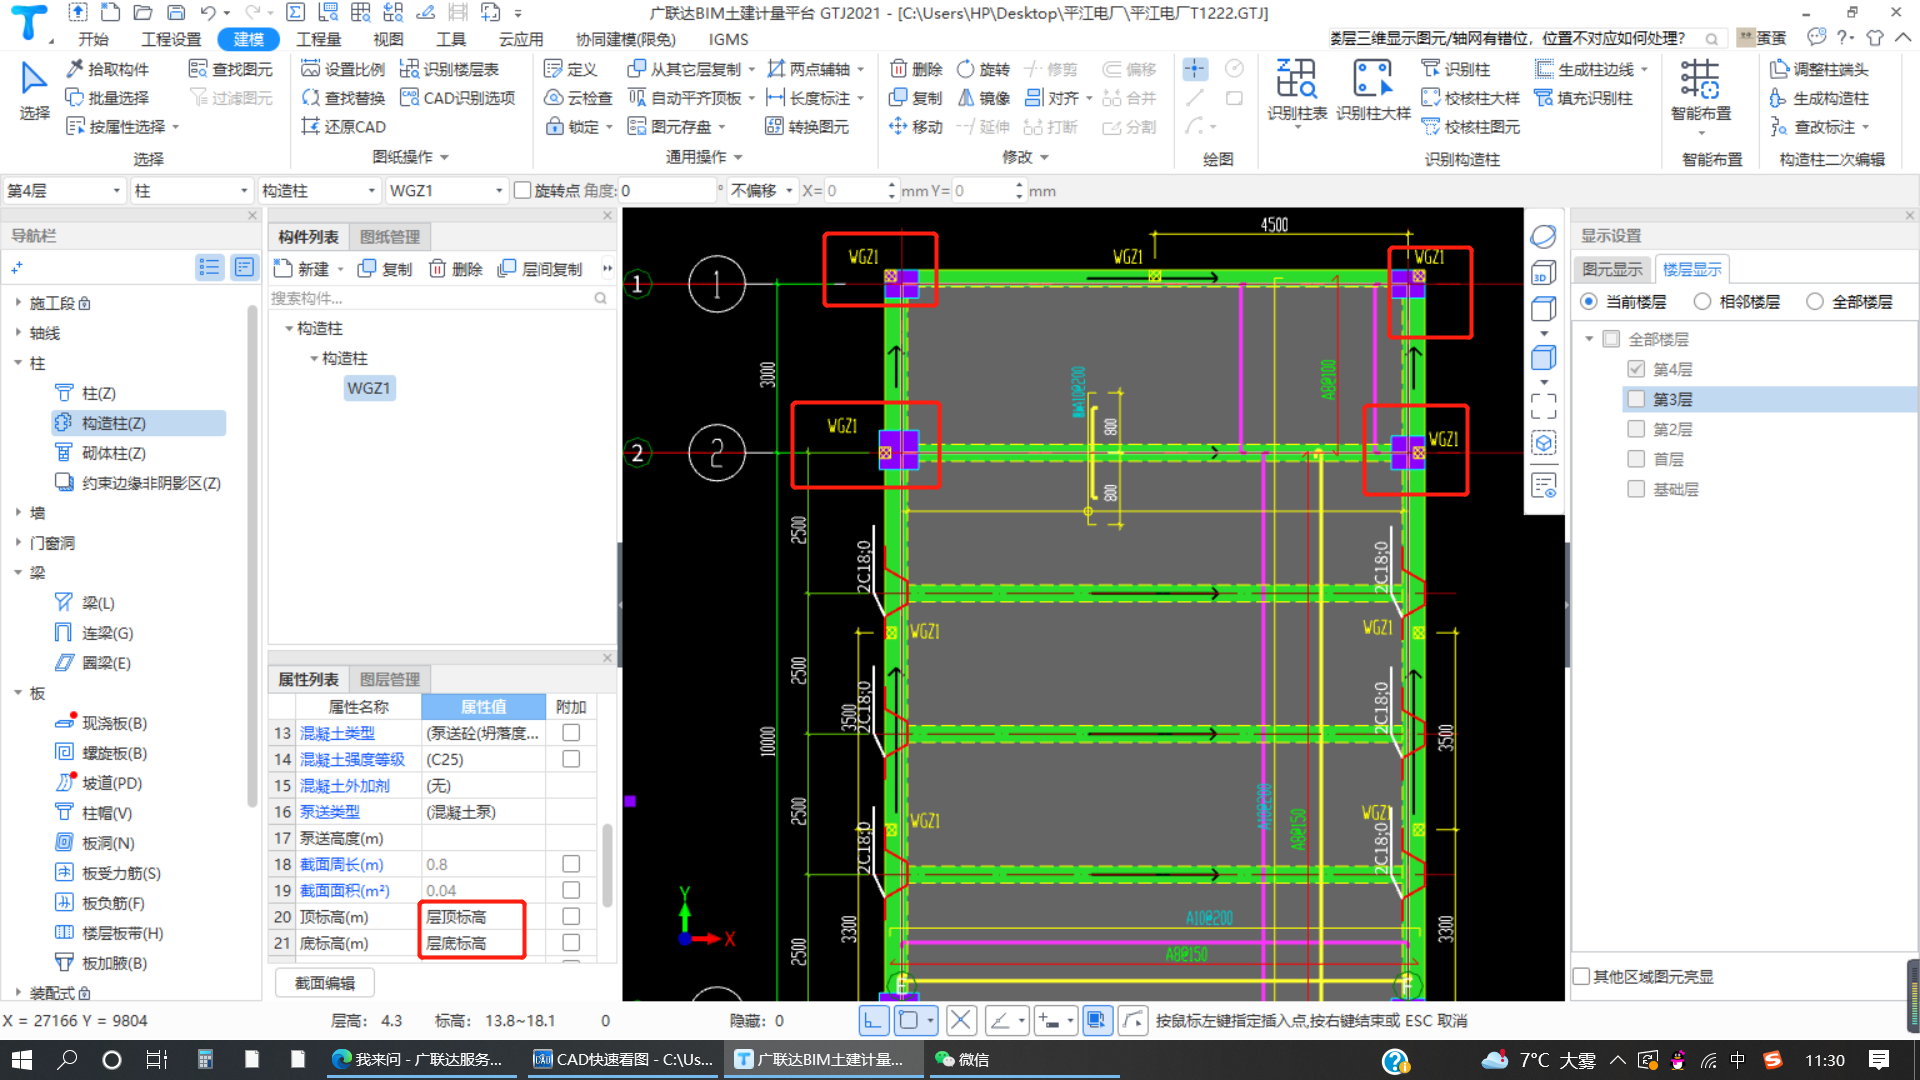The width and height of the screenshot is (1920, 1080).
Task: Select the 拾取构件 pick component tool
Action: pos(108,69)
